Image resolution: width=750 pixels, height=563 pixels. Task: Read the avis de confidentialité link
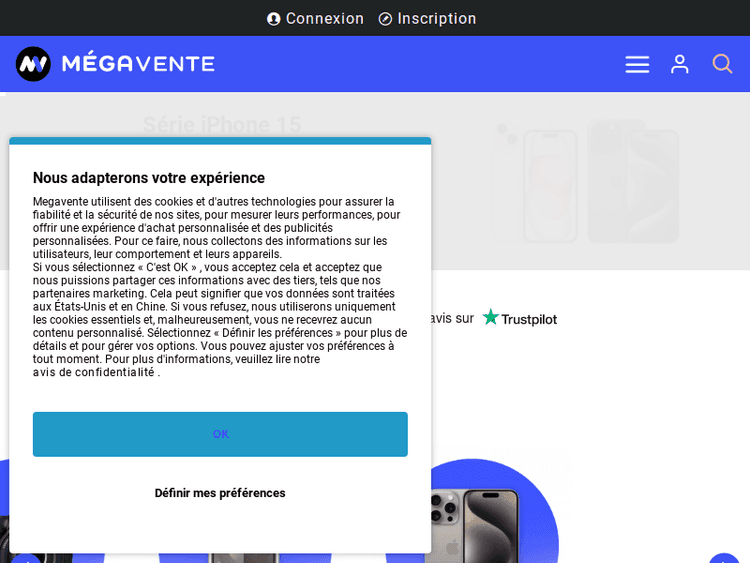point(94,372)
